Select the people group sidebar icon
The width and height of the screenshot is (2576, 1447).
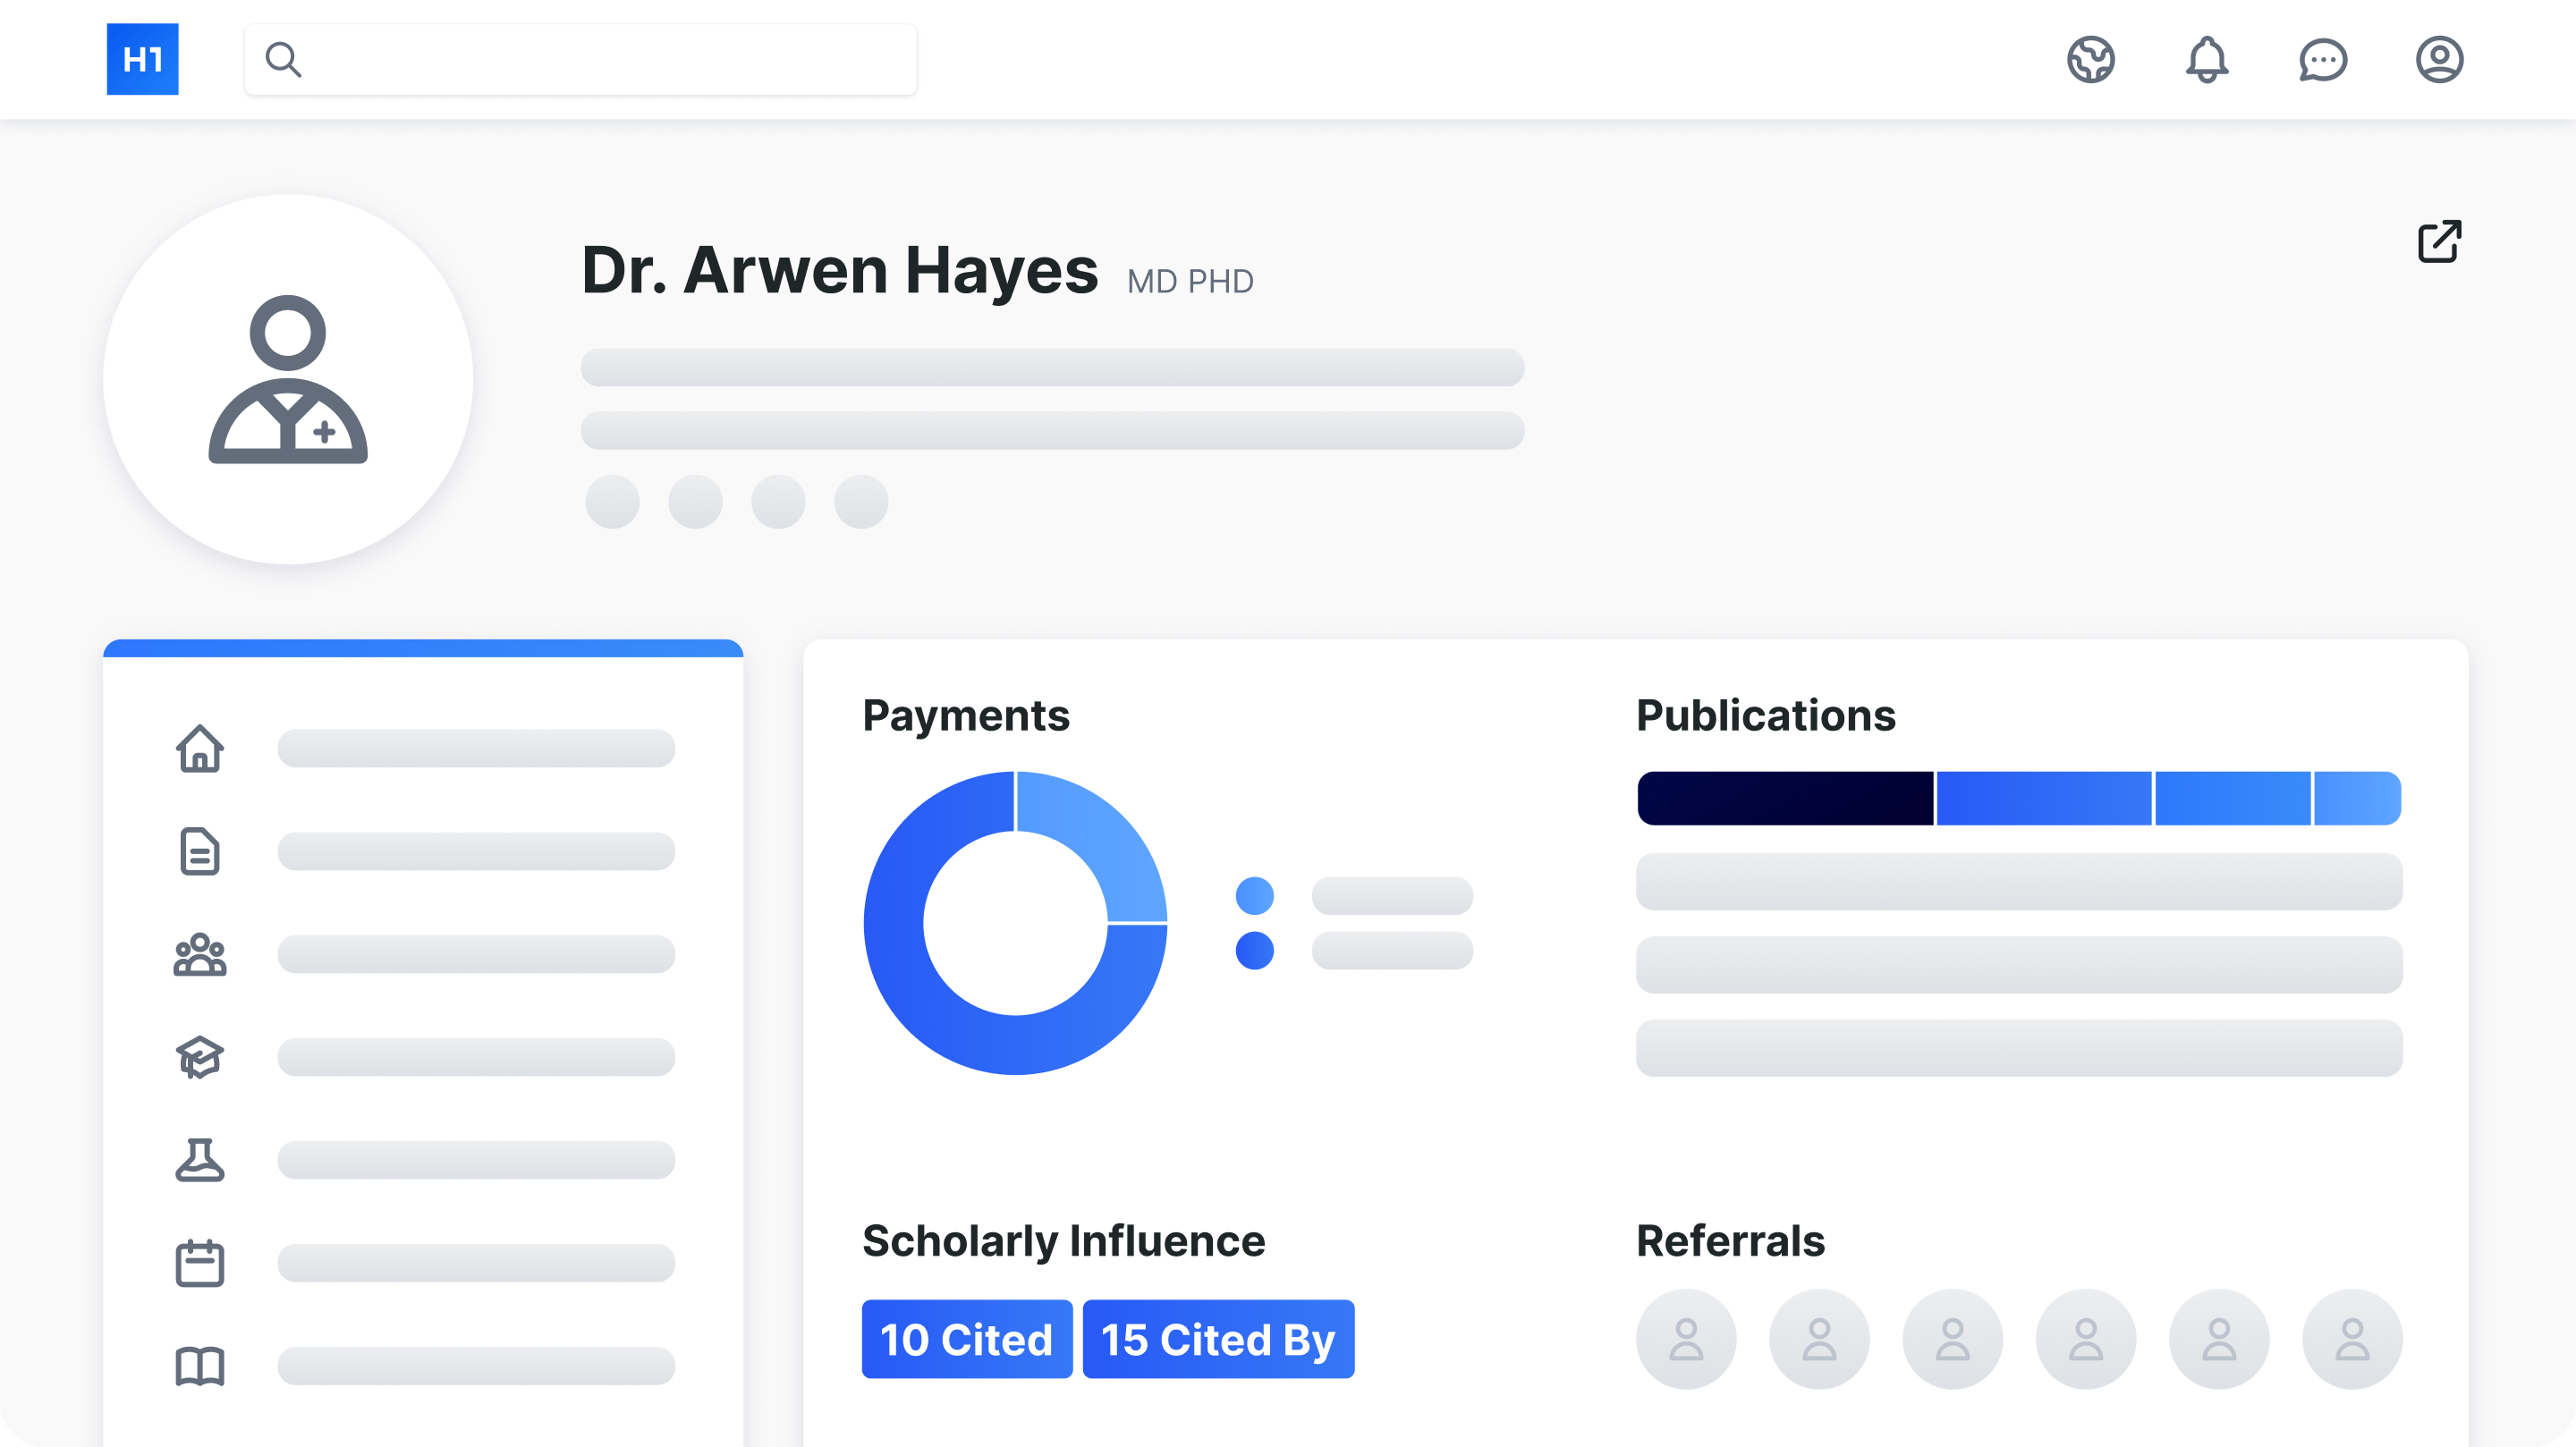click(200, 954)
